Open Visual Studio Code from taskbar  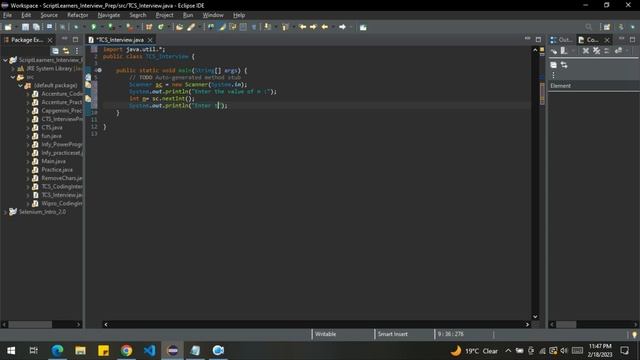pyautogui.click(x=149, y=350)
